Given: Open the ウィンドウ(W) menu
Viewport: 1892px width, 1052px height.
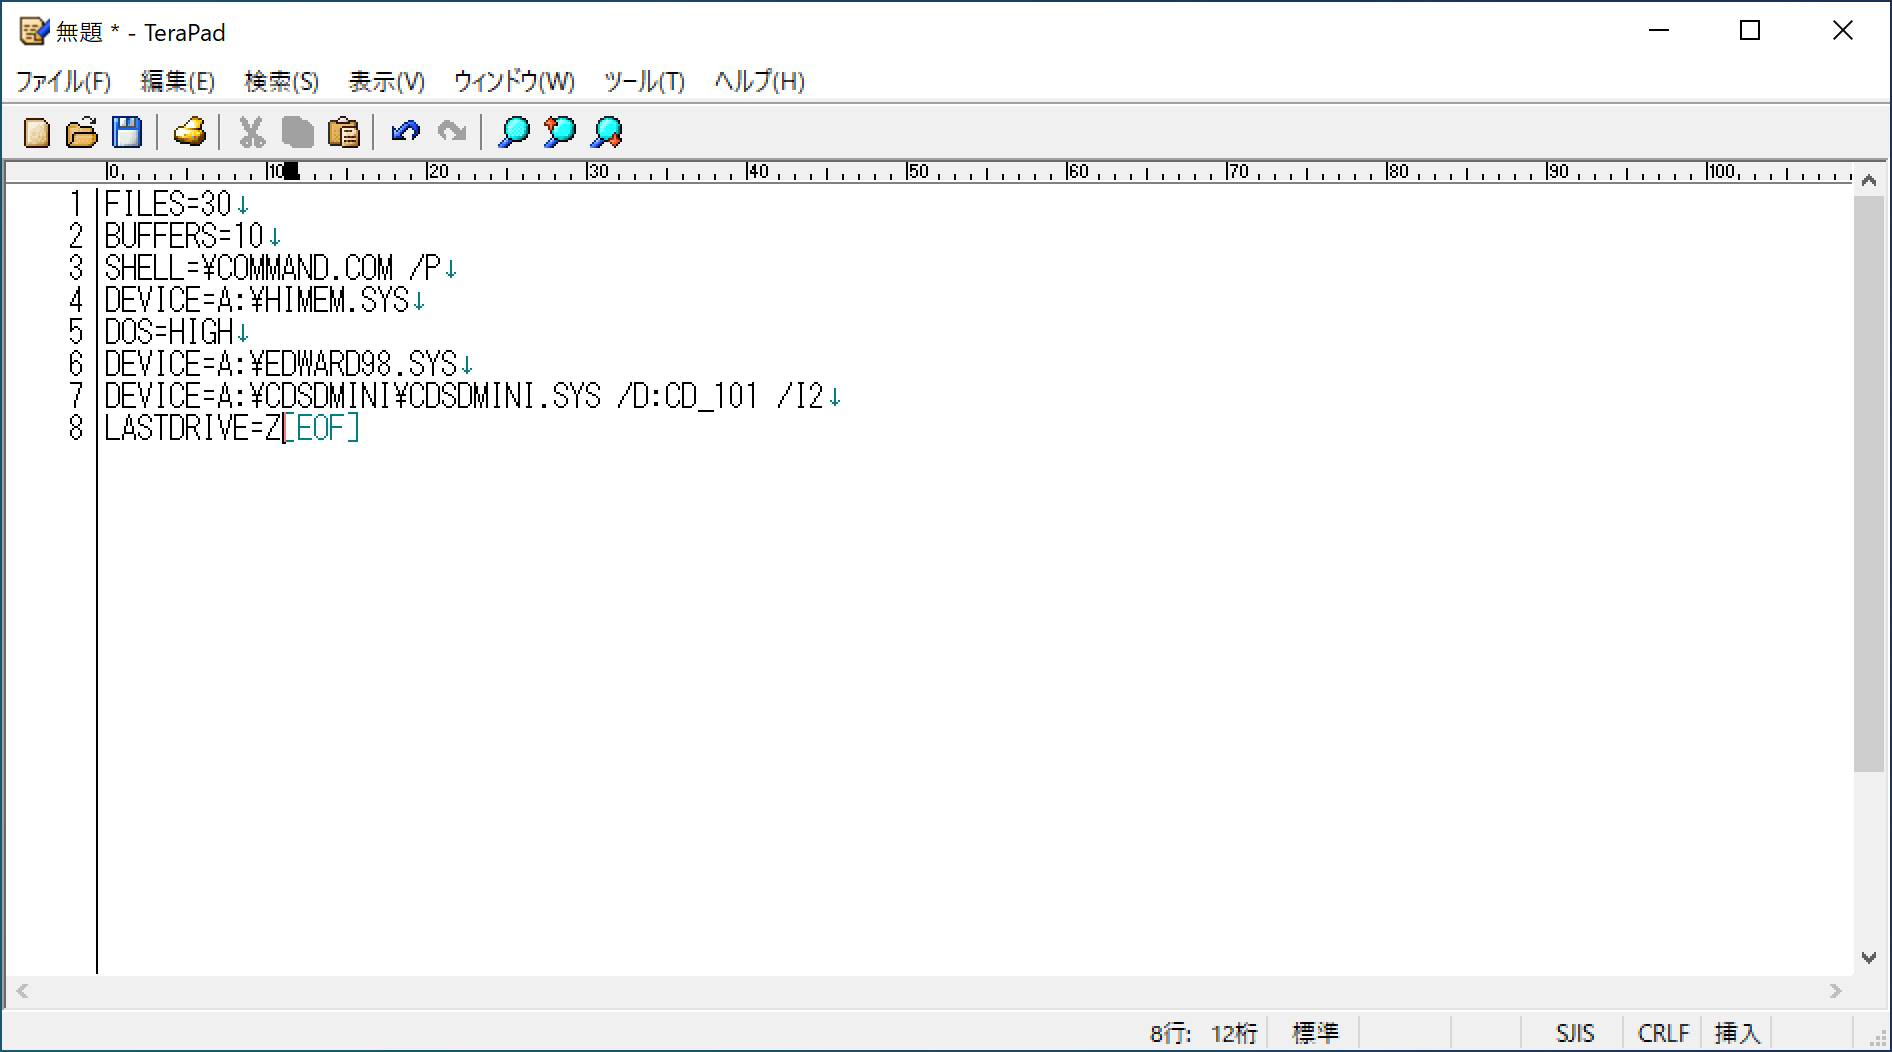Looking at the screenshot, I should (x=514, y=81).
